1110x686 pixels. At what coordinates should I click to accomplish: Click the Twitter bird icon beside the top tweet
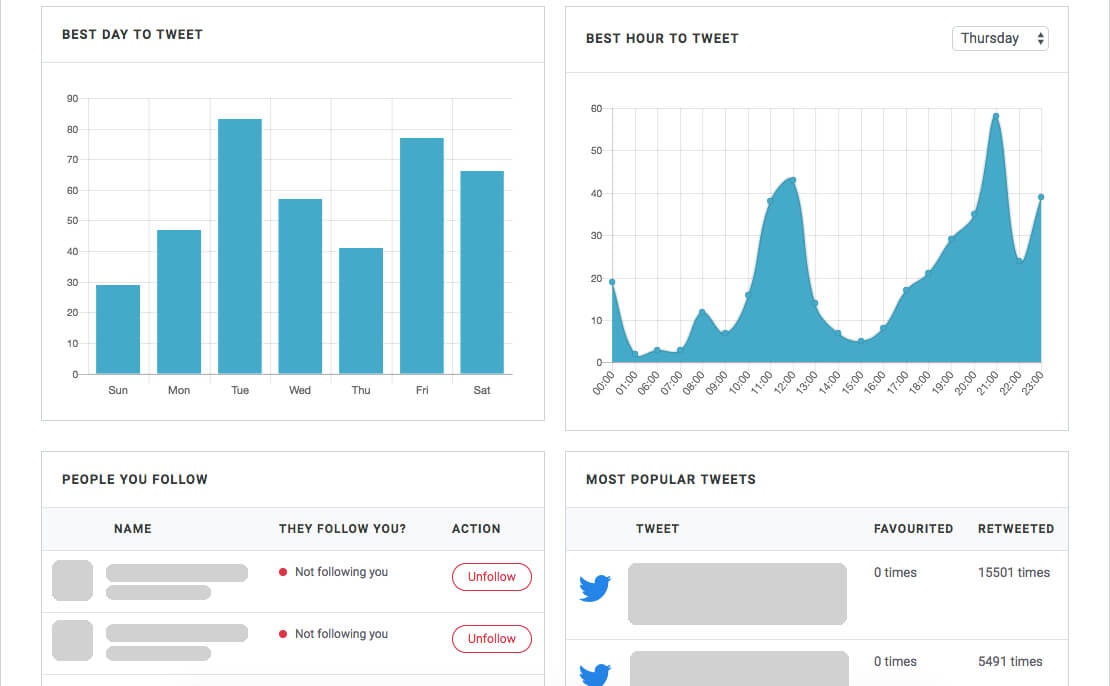pos(594,590)
